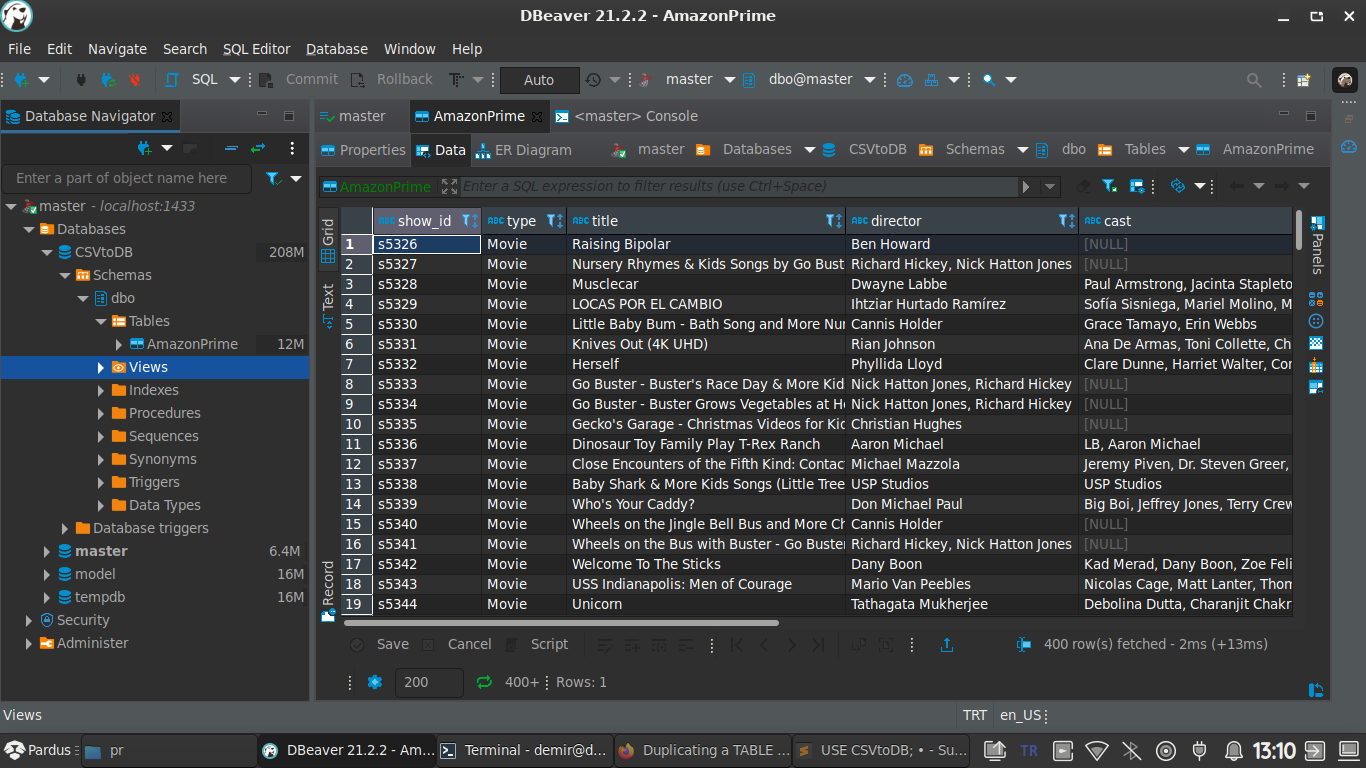Expand the Security node

29,621
